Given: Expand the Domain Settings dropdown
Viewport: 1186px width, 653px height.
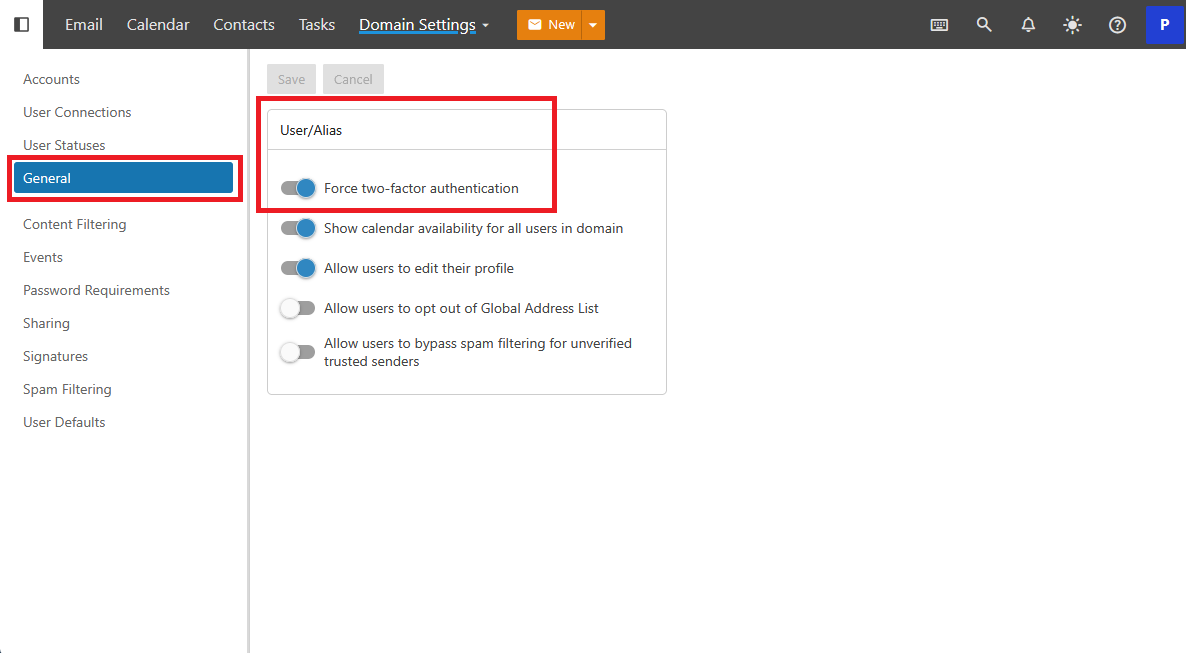Looking at the screenshot, I should point(424,25).
